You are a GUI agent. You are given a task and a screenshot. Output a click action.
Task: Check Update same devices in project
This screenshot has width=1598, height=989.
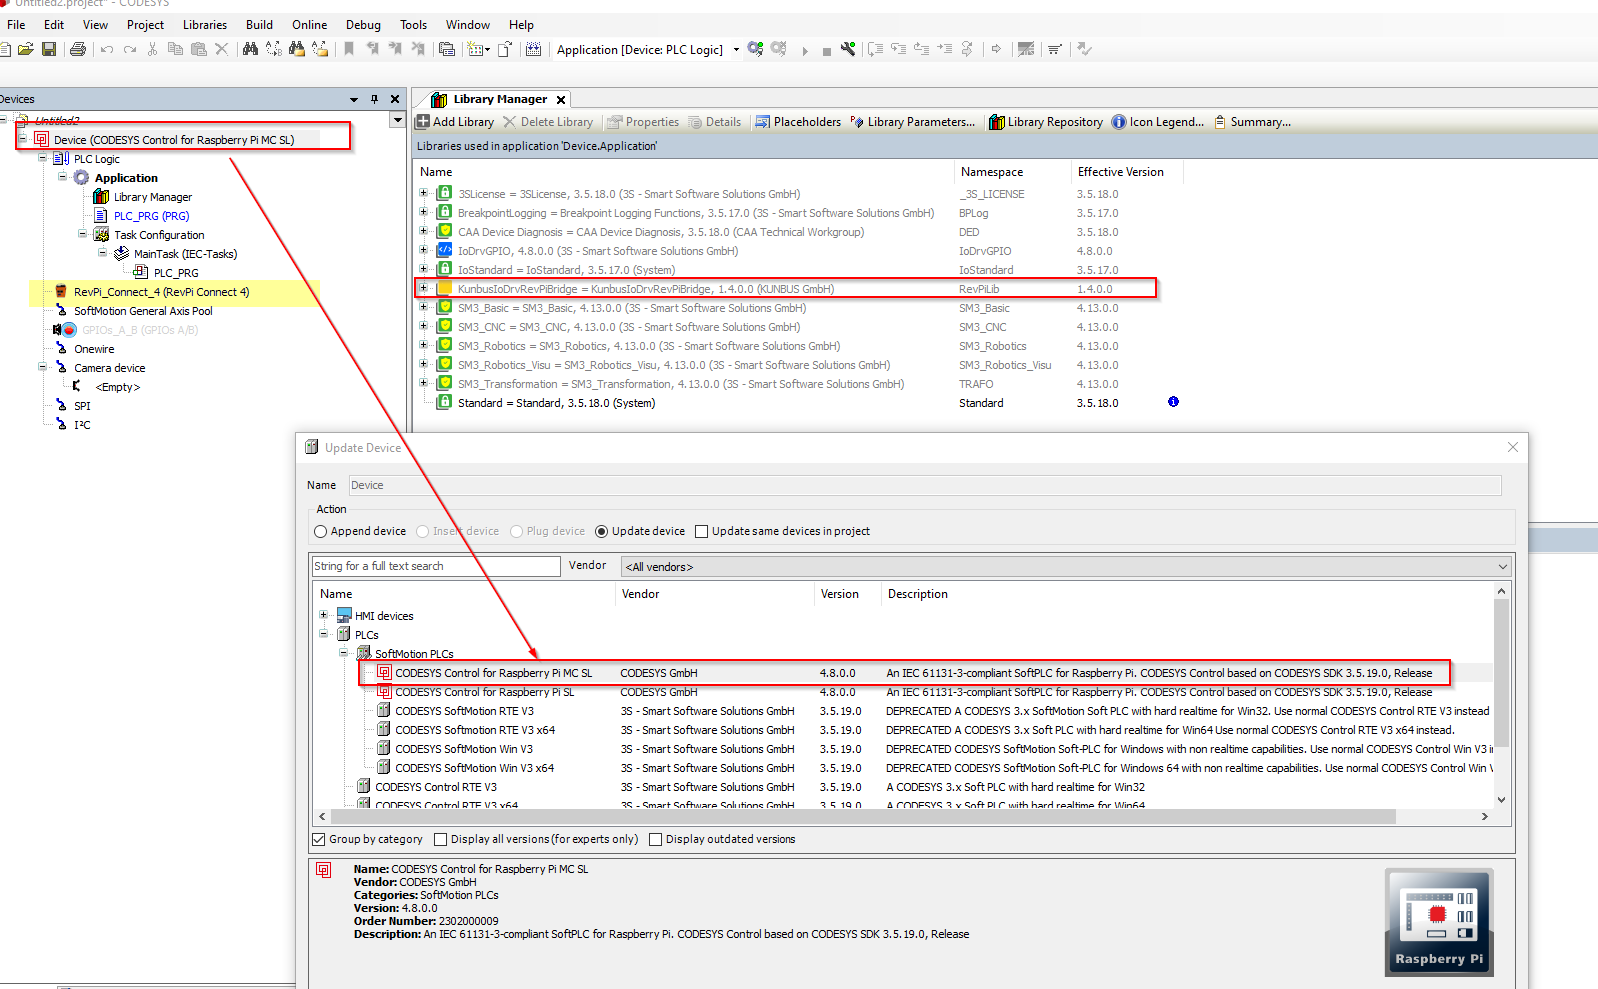[701, 532]
